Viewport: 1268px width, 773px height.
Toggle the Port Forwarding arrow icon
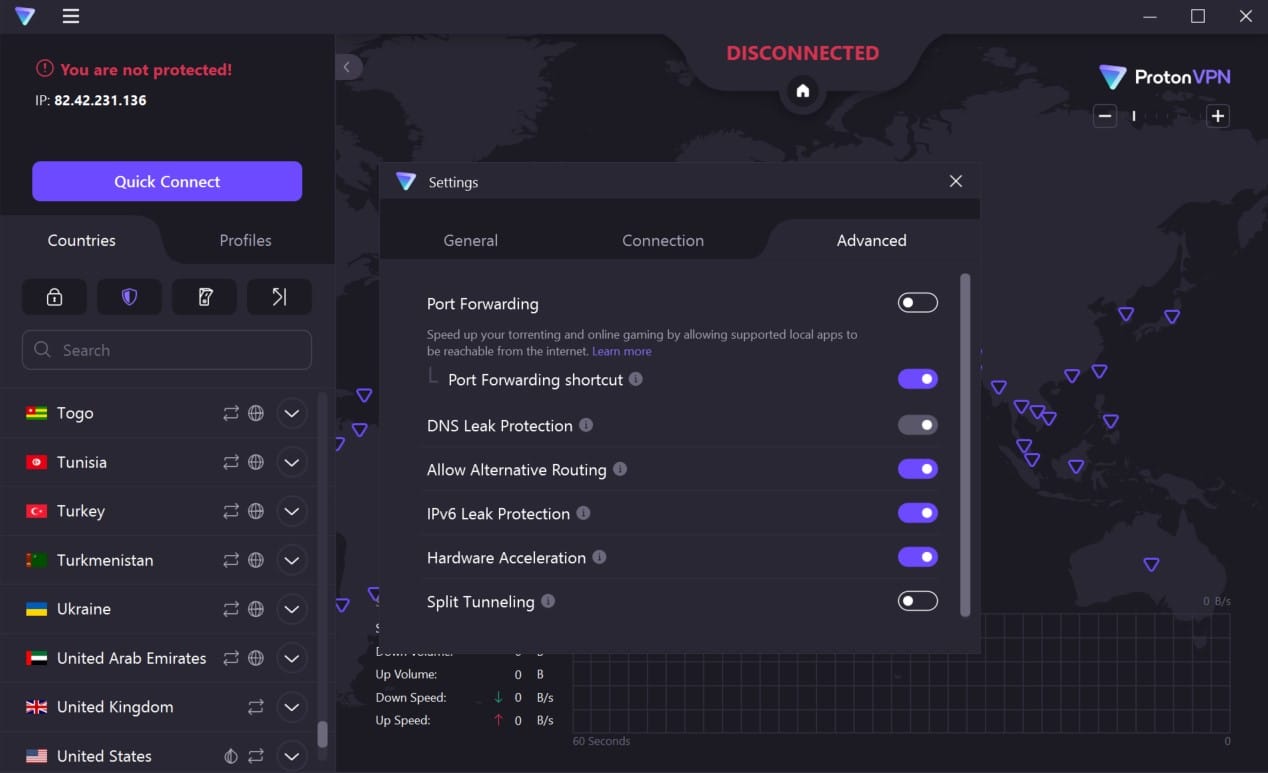[279, 297]
